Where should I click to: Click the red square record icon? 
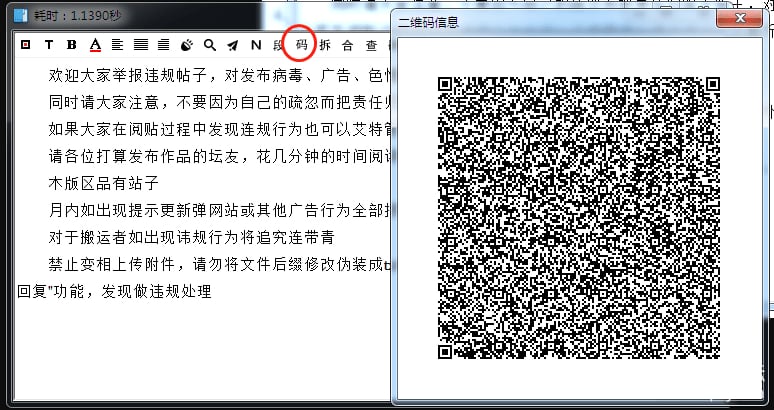(x=26, y=45)
